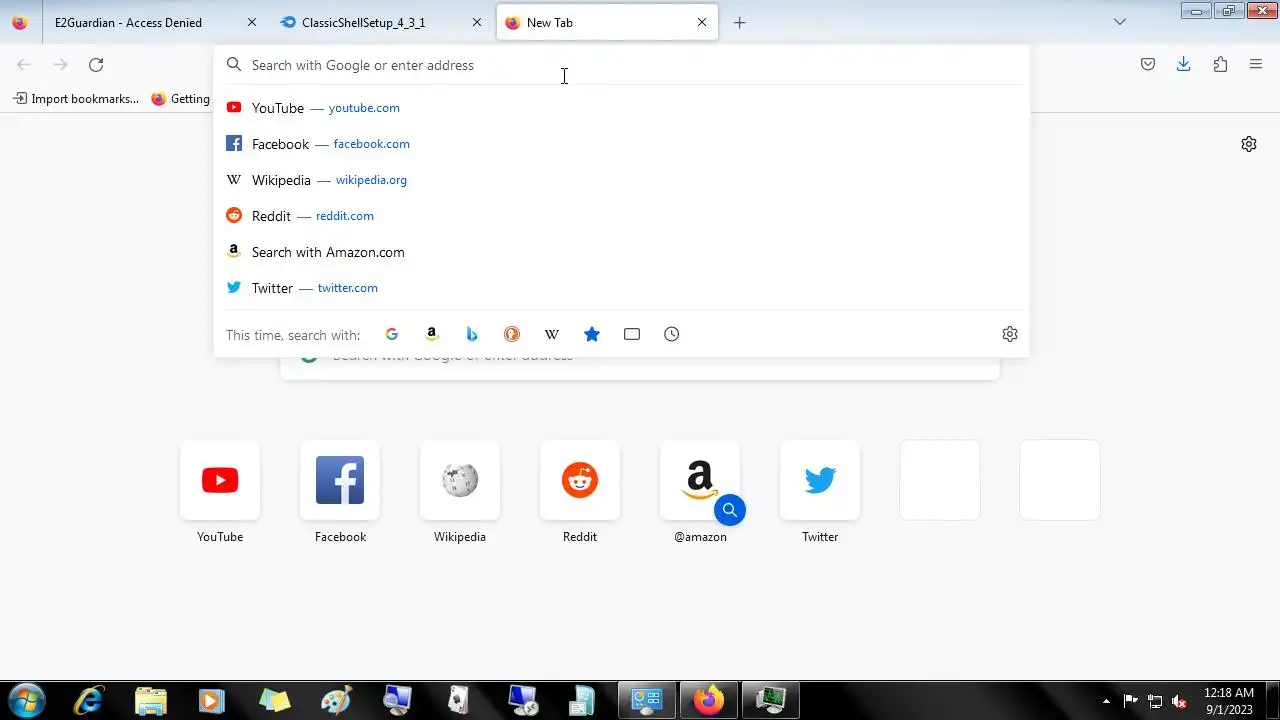1280x720 pixels.
Task: Select the Facebook suggestion in the dropdown
Action: click(x=621, y=144)
